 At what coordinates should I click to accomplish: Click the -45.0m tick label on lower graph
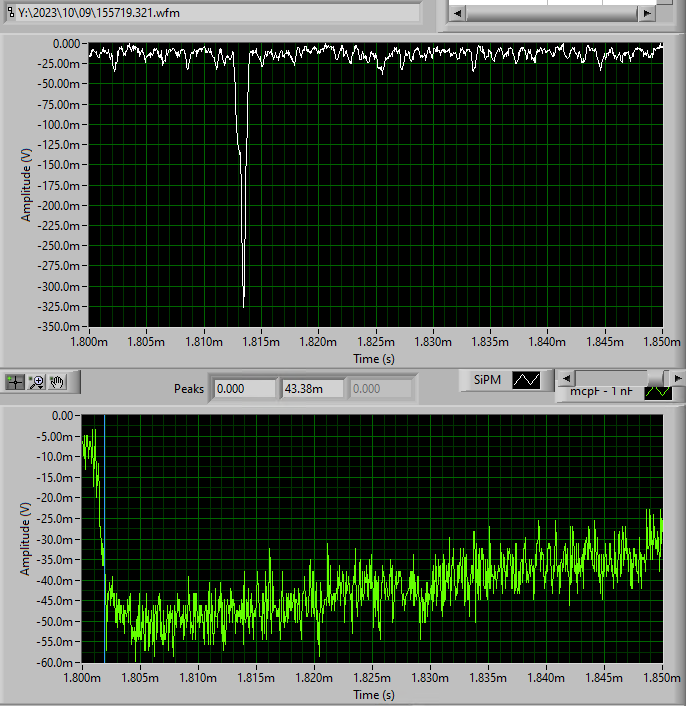(x=54, y=601)
